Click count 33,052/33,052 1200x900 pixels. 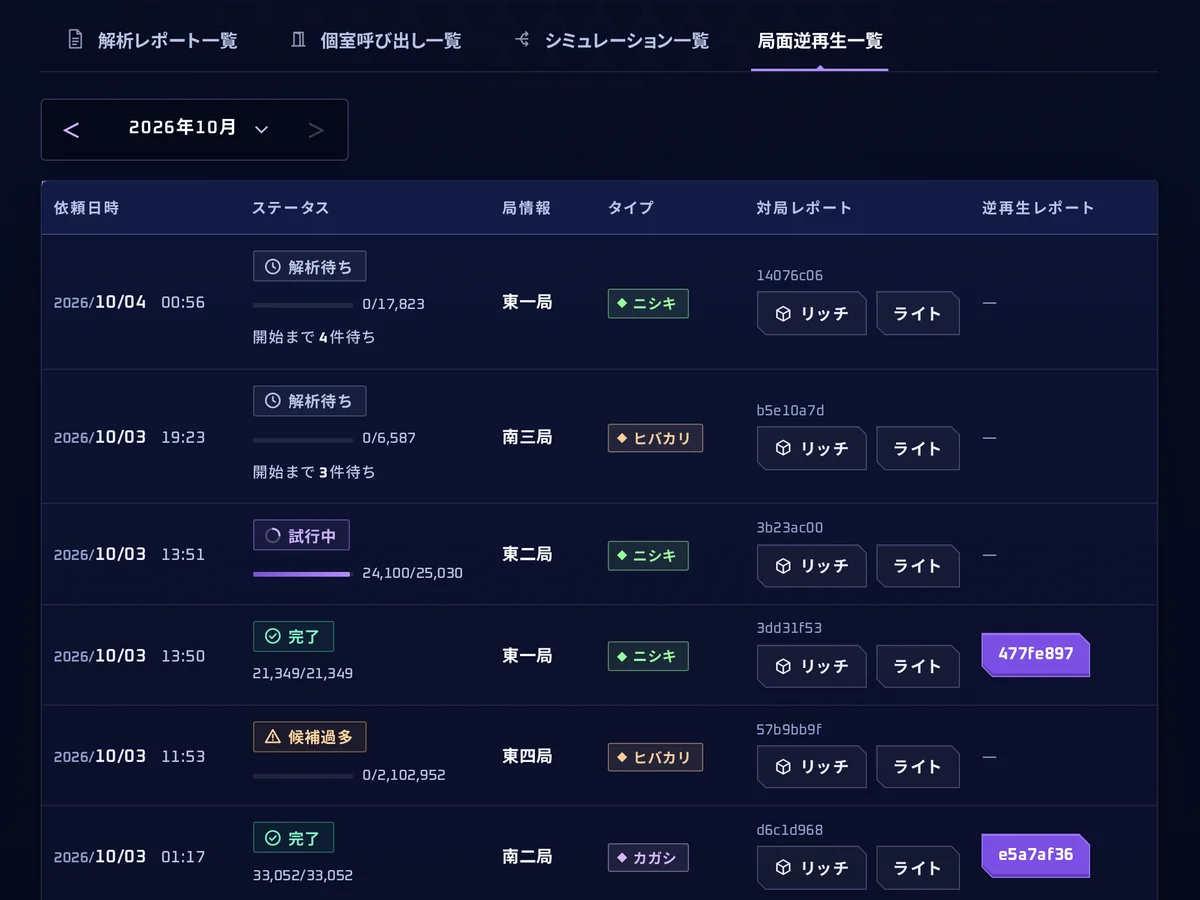(303, 875)
